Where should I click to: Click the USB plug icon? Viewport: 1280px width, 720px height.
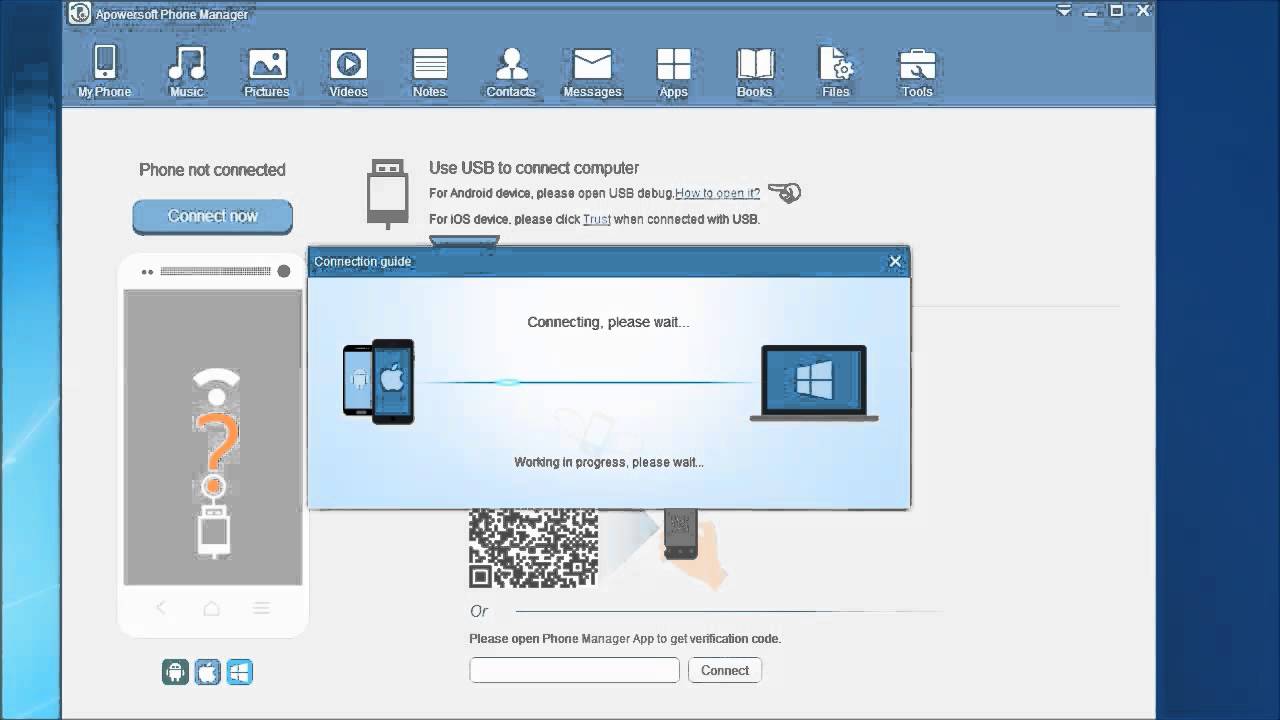click(387, 193)
